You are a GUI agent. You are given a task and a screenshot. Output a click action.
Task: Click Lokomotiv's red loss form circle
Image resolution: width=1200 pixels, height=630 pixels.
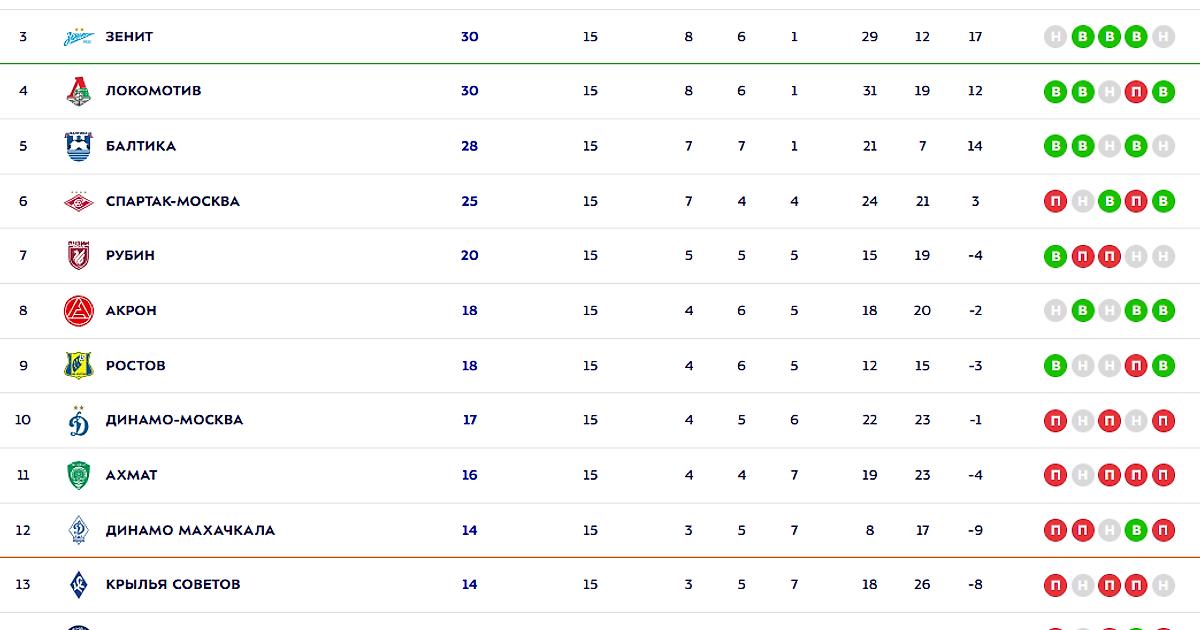(x=1136, y=92)
